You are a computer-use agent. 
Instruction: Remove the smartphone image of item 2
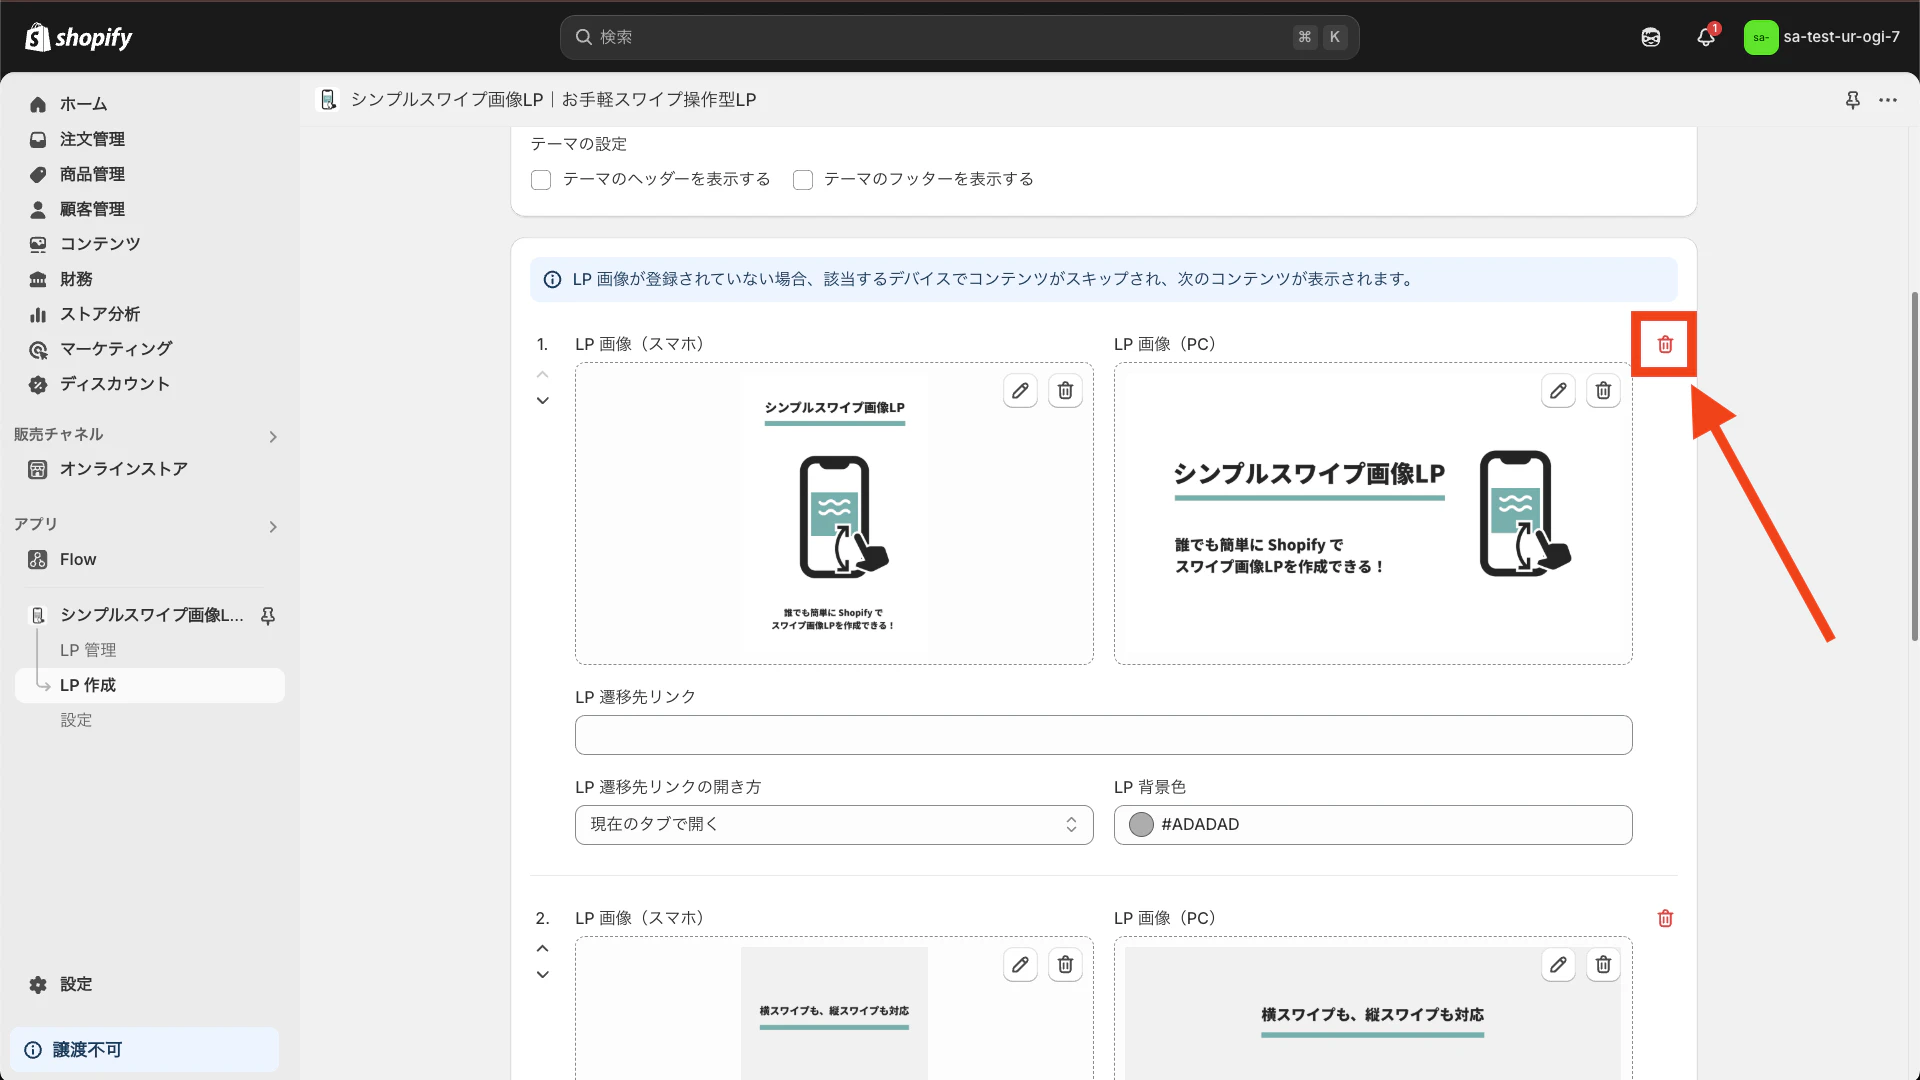point(1065,965)
